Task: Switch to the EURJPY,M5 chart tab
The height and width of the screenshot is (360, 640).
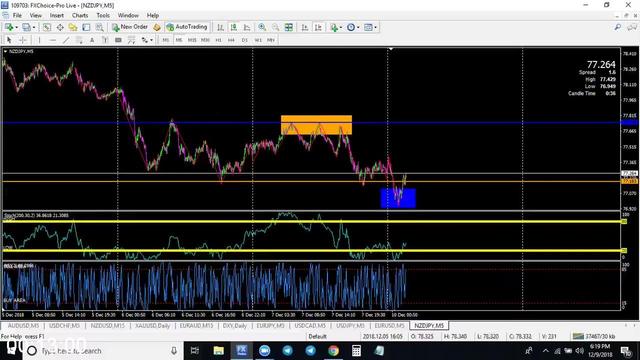Action: click(270, 326)
